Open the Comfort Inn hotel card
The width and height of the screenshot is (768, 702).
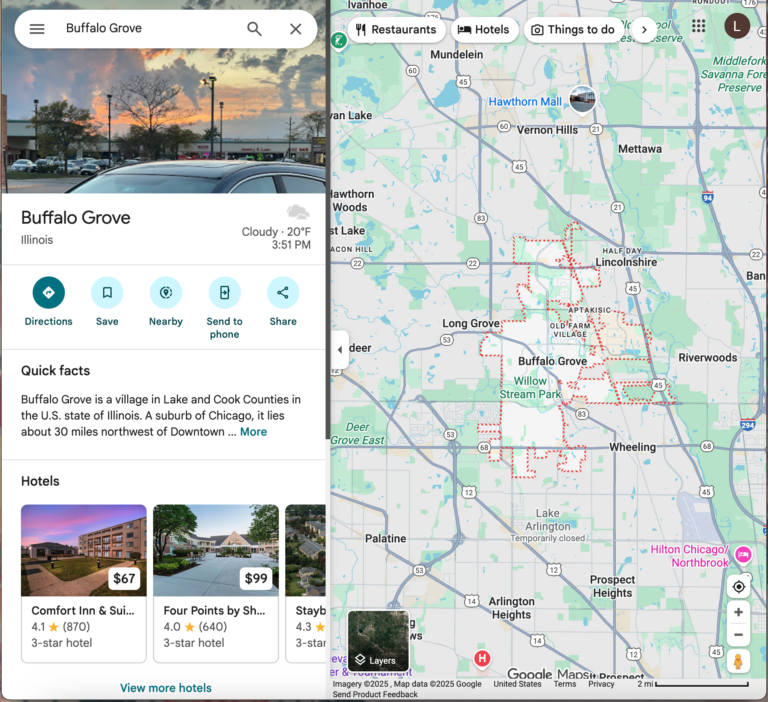84,582
